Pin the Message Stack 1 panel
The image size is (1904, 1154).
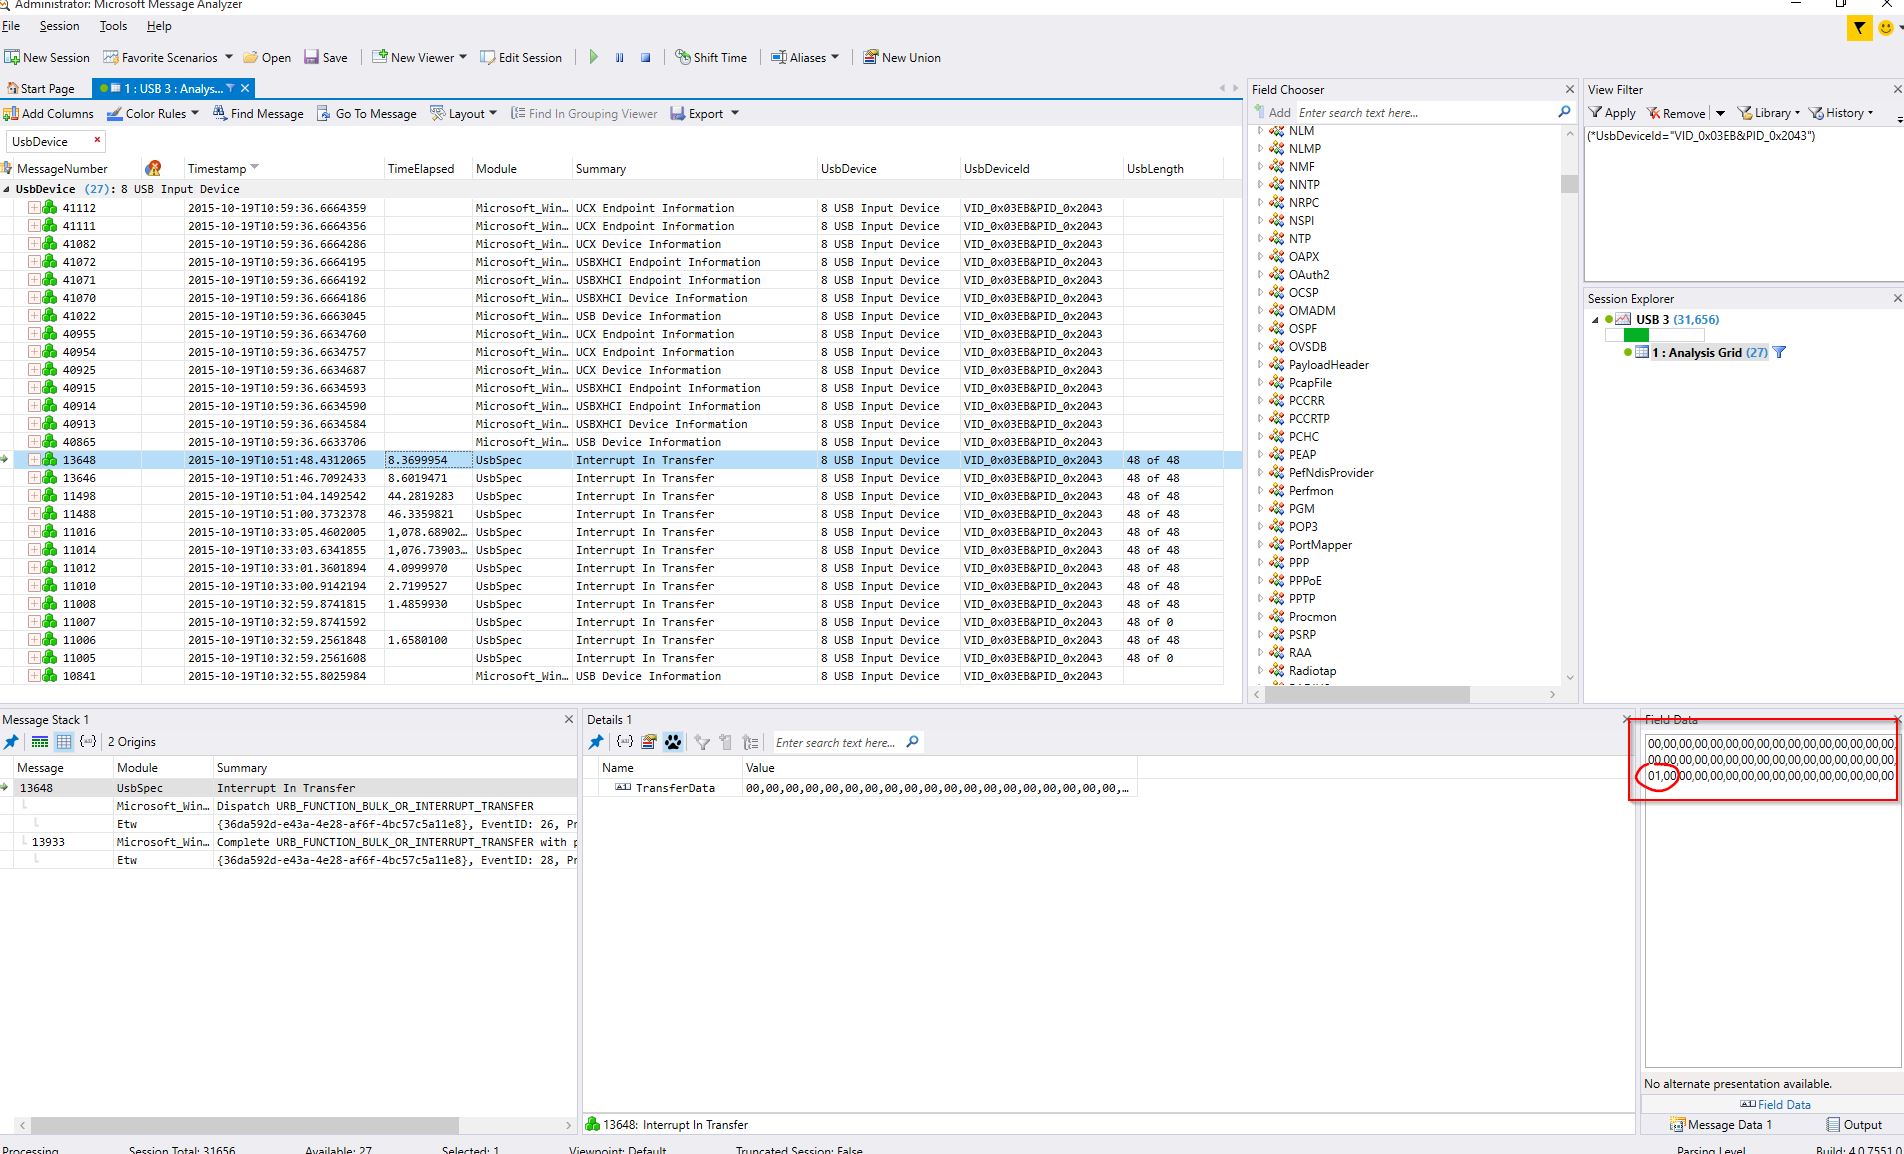pos(12,741)
